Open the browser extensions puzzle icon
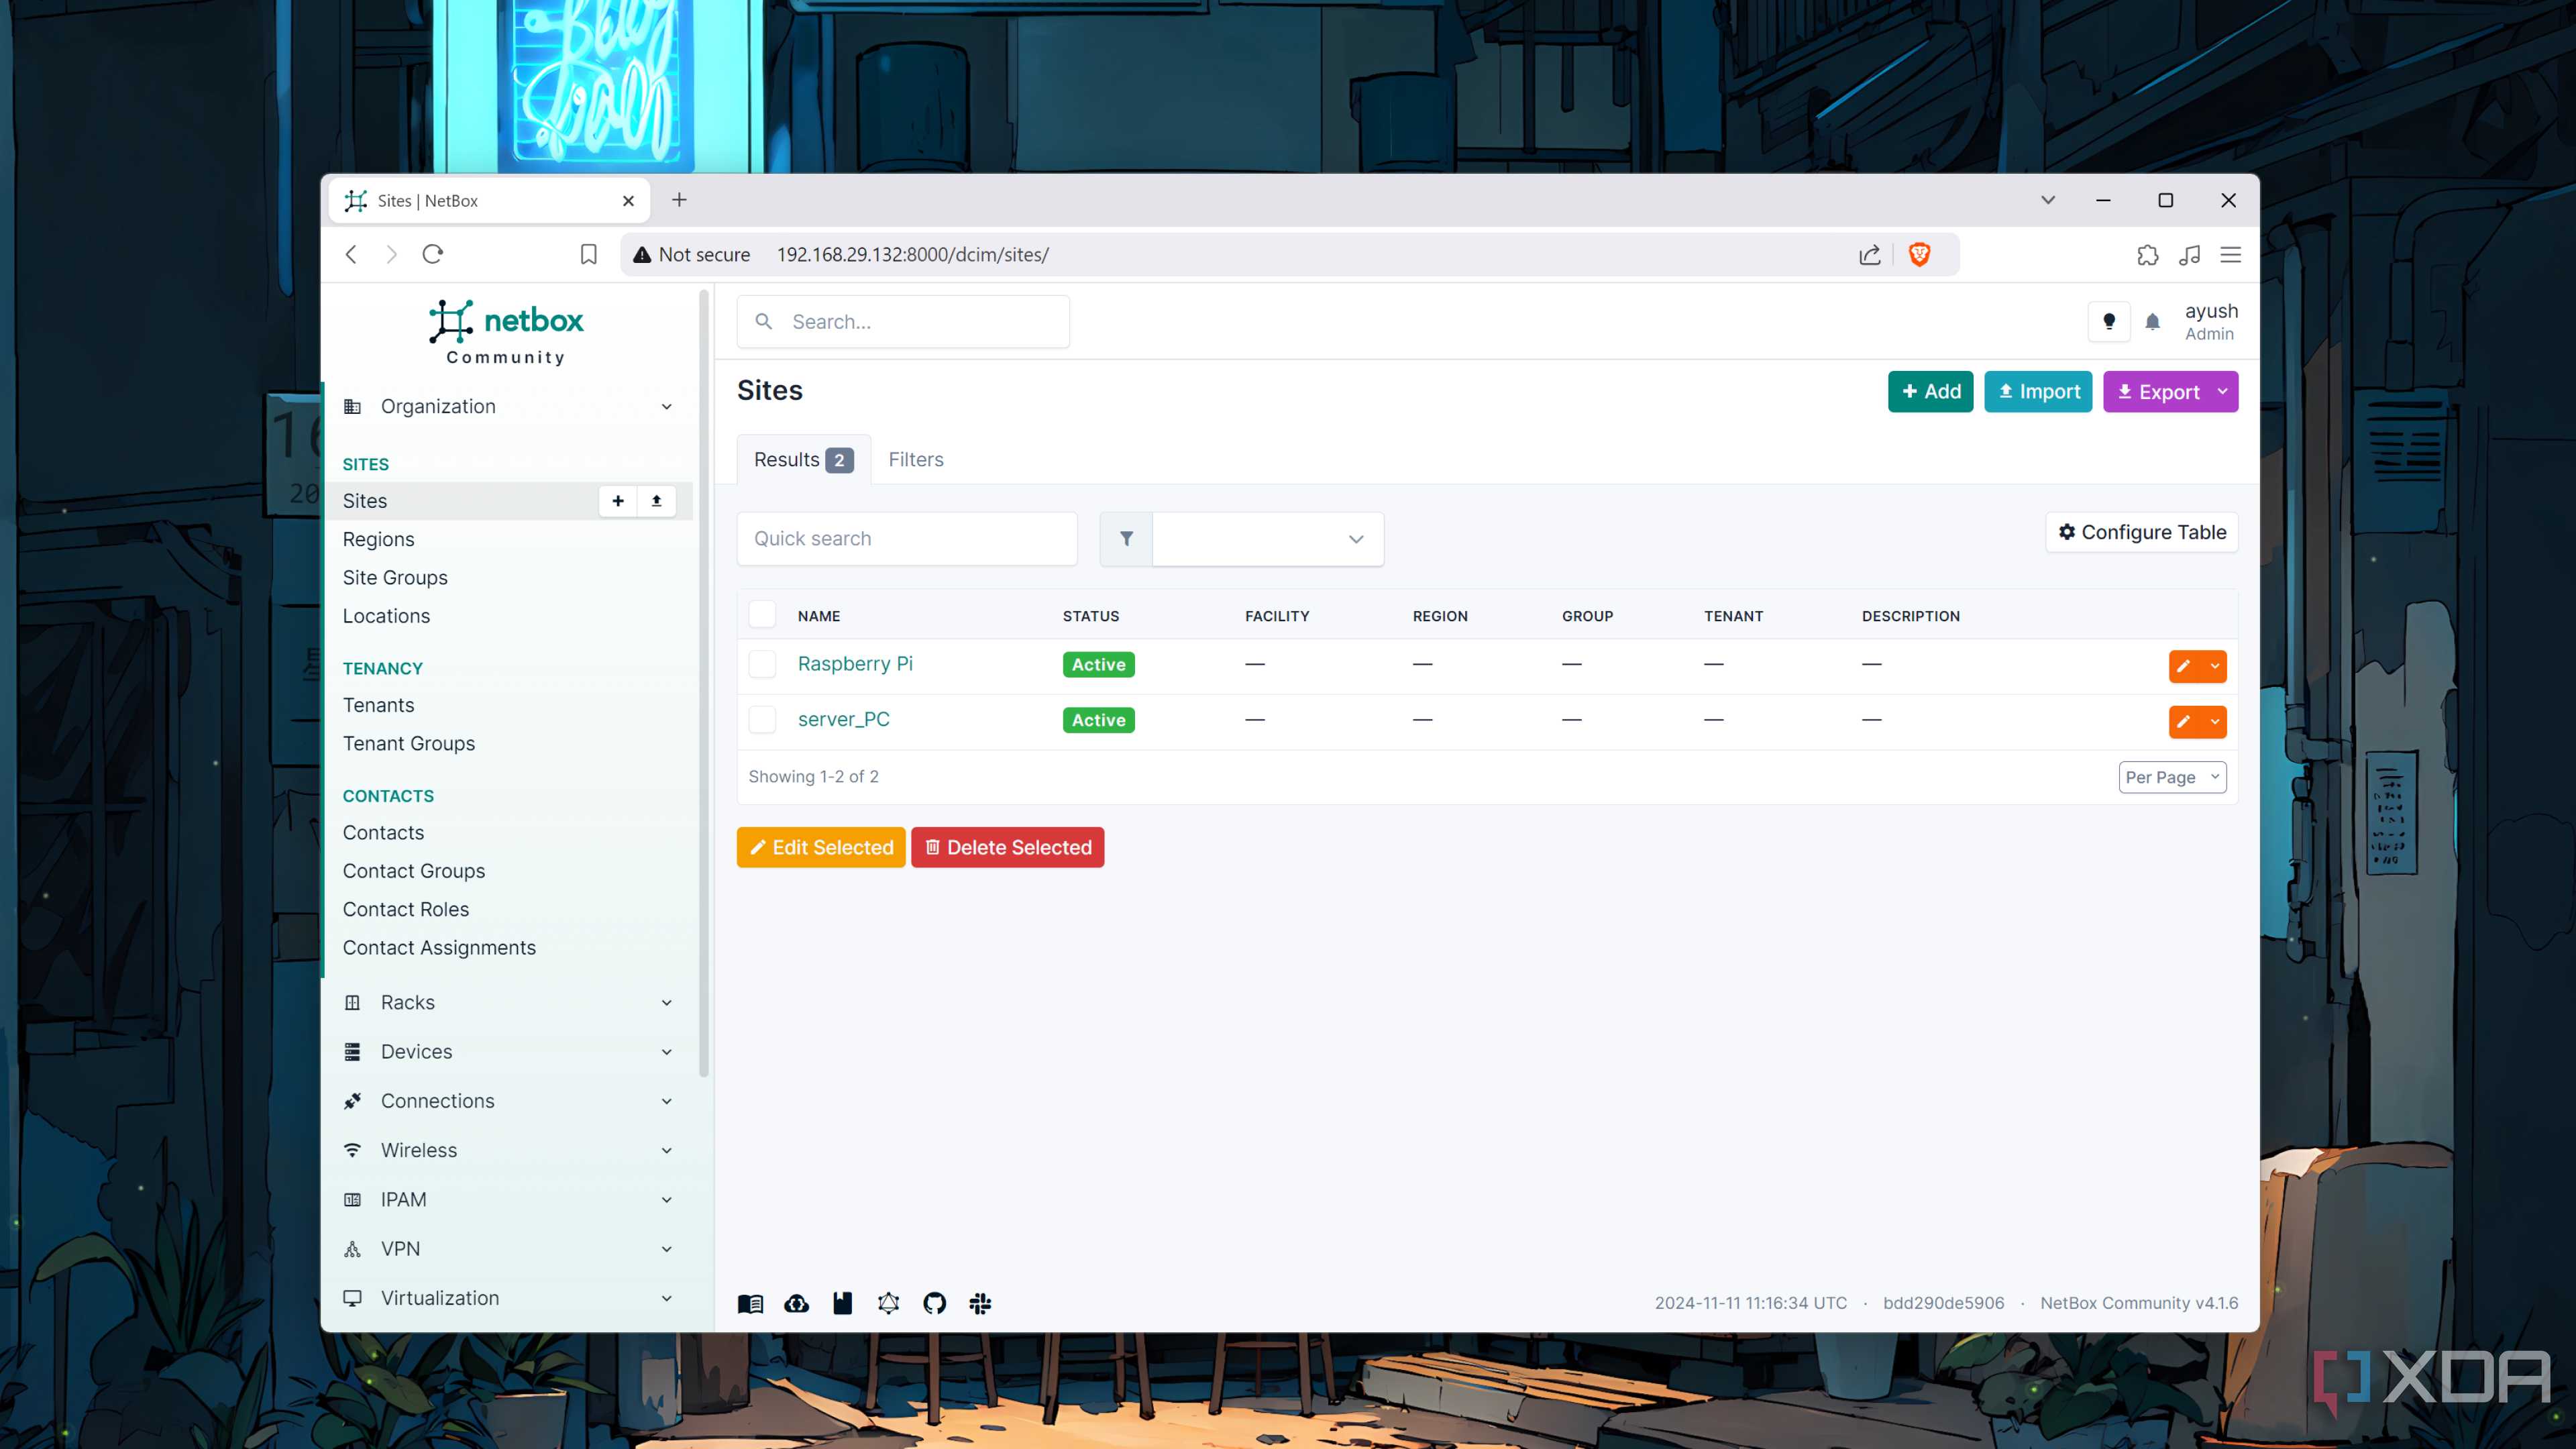Screen dimensions: 2576x1449 click(2147, 254)
